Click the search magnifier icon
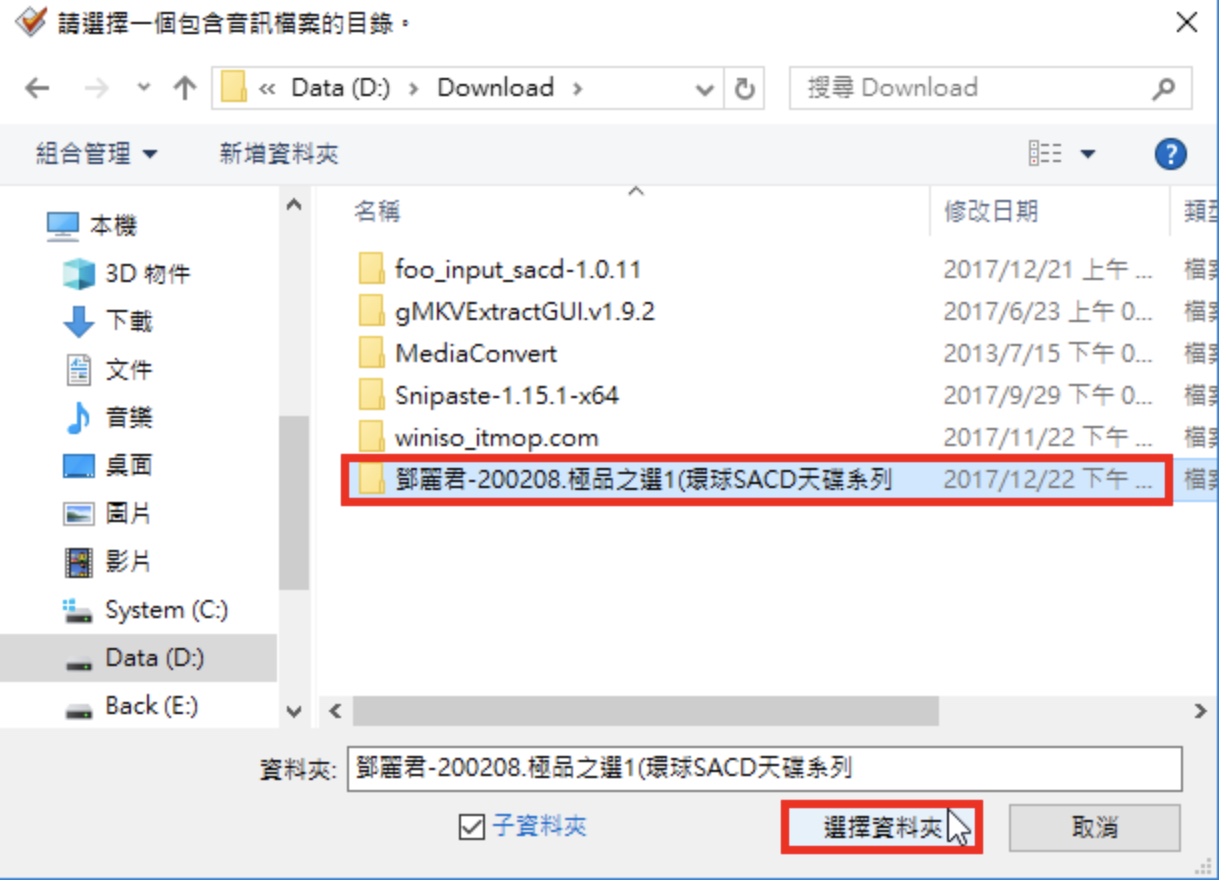Screen dimensions: 1226x884 point(1163,88)
